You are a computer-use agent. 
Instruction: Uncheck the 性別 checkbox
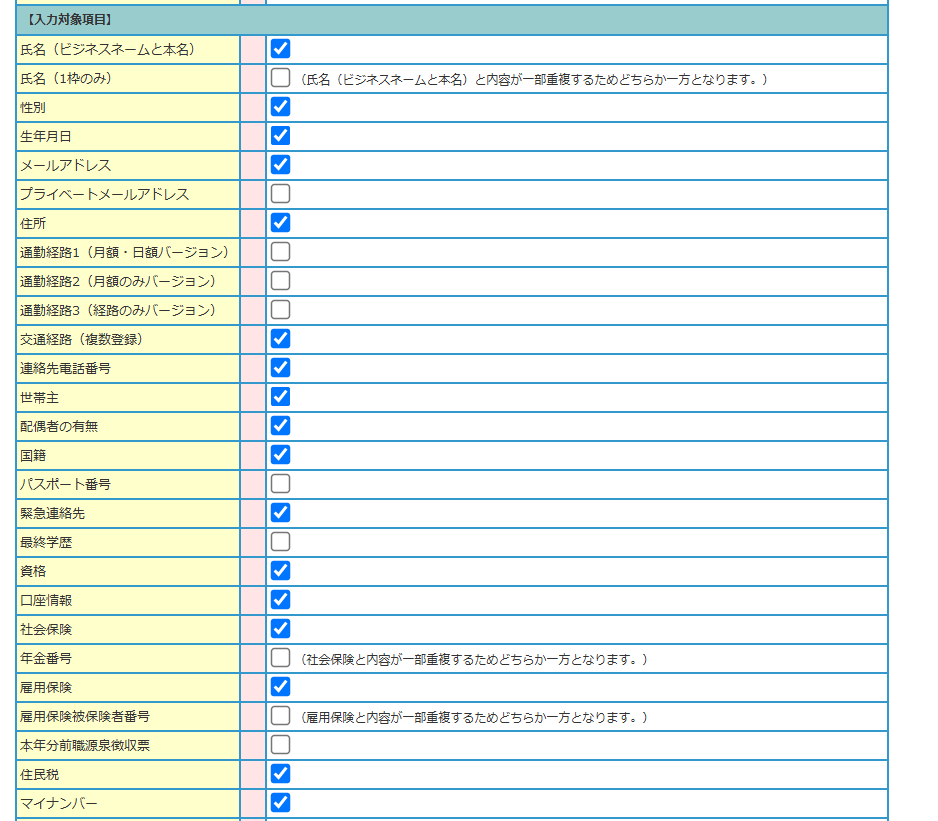(281, 107)
